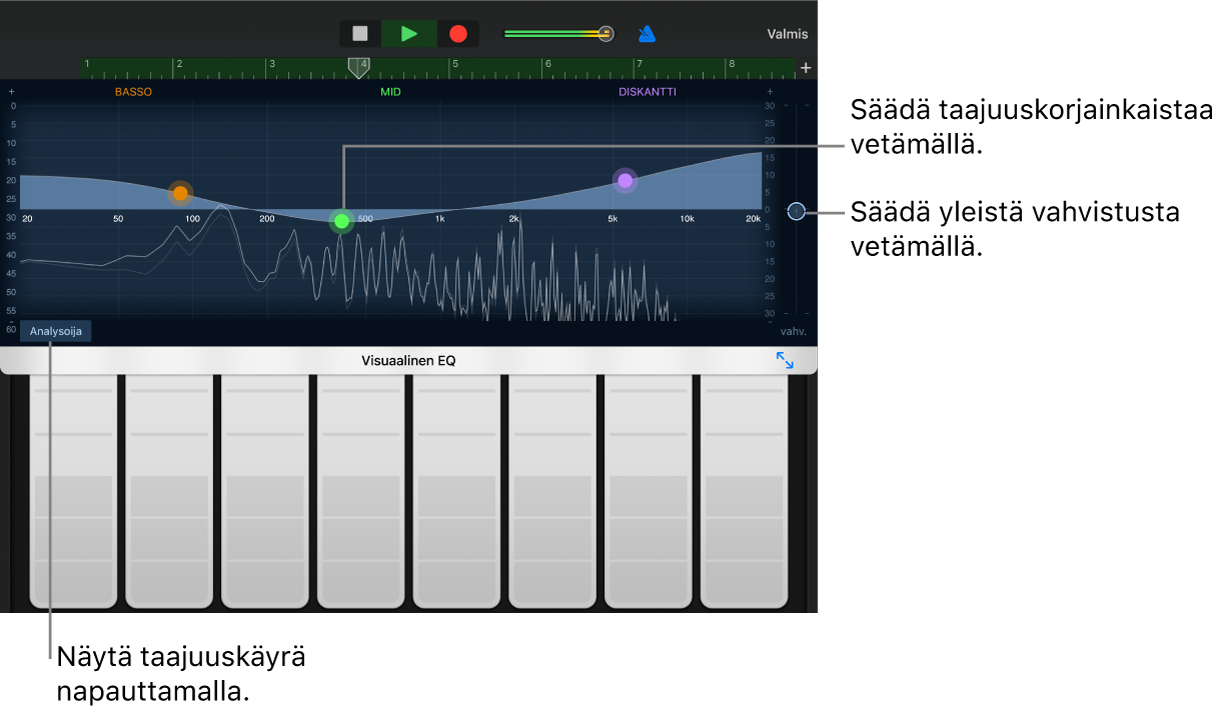The width and height of the screenshot is (1226, 718).
Task: Click the playhead marker on the ruler
Action: tap(357, 67)
